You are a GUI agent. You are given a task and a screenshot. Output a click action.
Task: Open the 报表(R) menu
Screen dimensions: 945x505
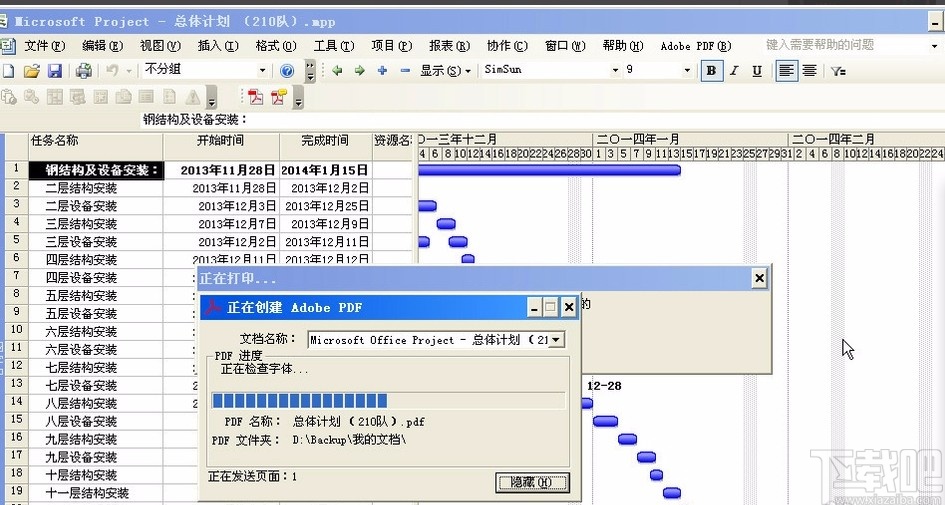coord(450,46)
